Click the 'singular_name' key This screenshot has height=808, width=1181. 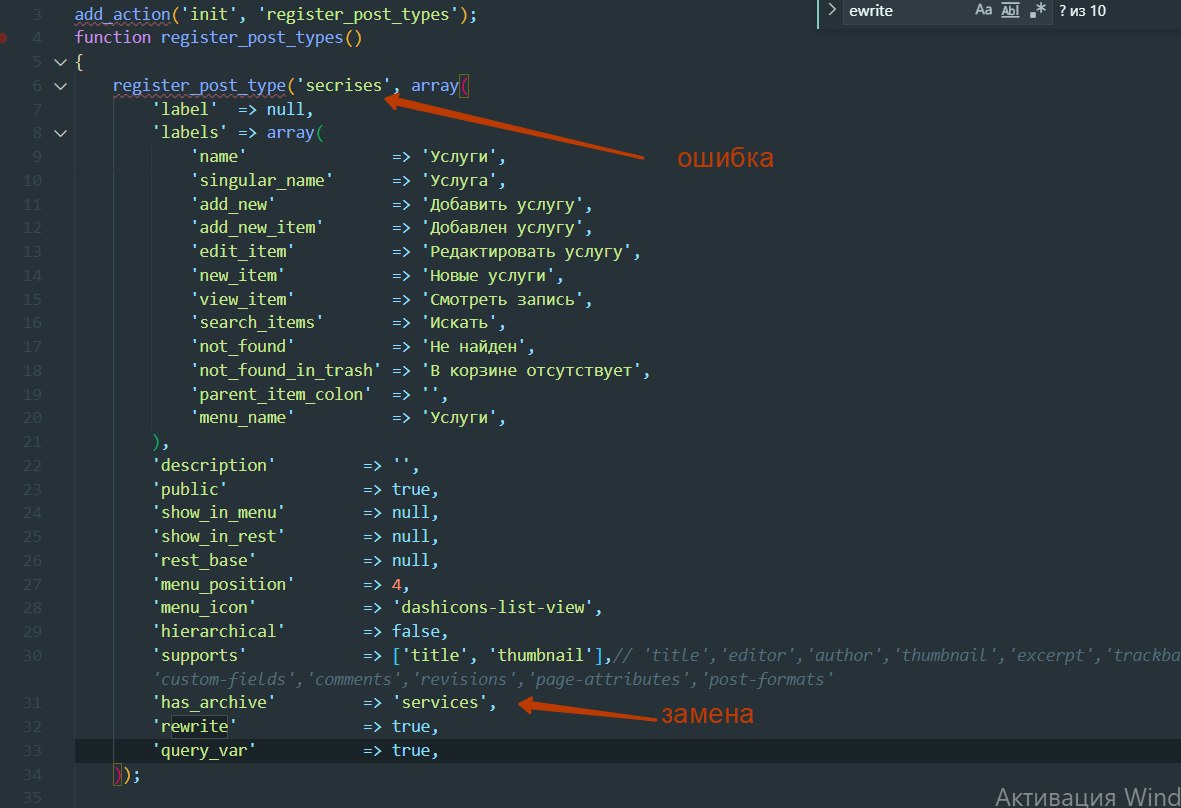coord(261,181)
